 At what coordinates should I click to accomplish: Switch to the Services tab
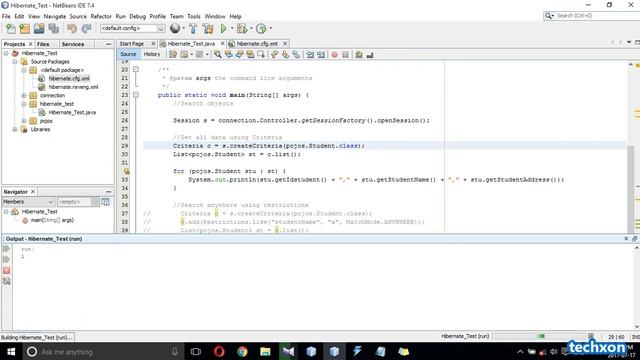click(73, 44)
